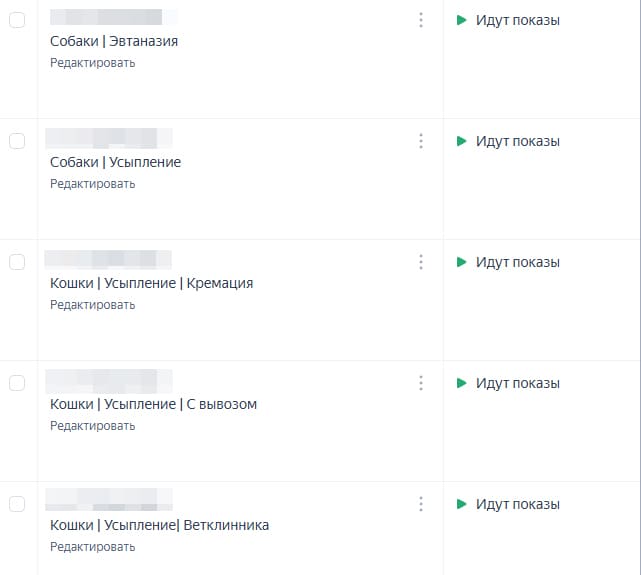The height and width of the screenshot is (575, 641).
Task: Open three-dot menu for Кошки | Усыпление | Кремация
Action: (421, 262)
